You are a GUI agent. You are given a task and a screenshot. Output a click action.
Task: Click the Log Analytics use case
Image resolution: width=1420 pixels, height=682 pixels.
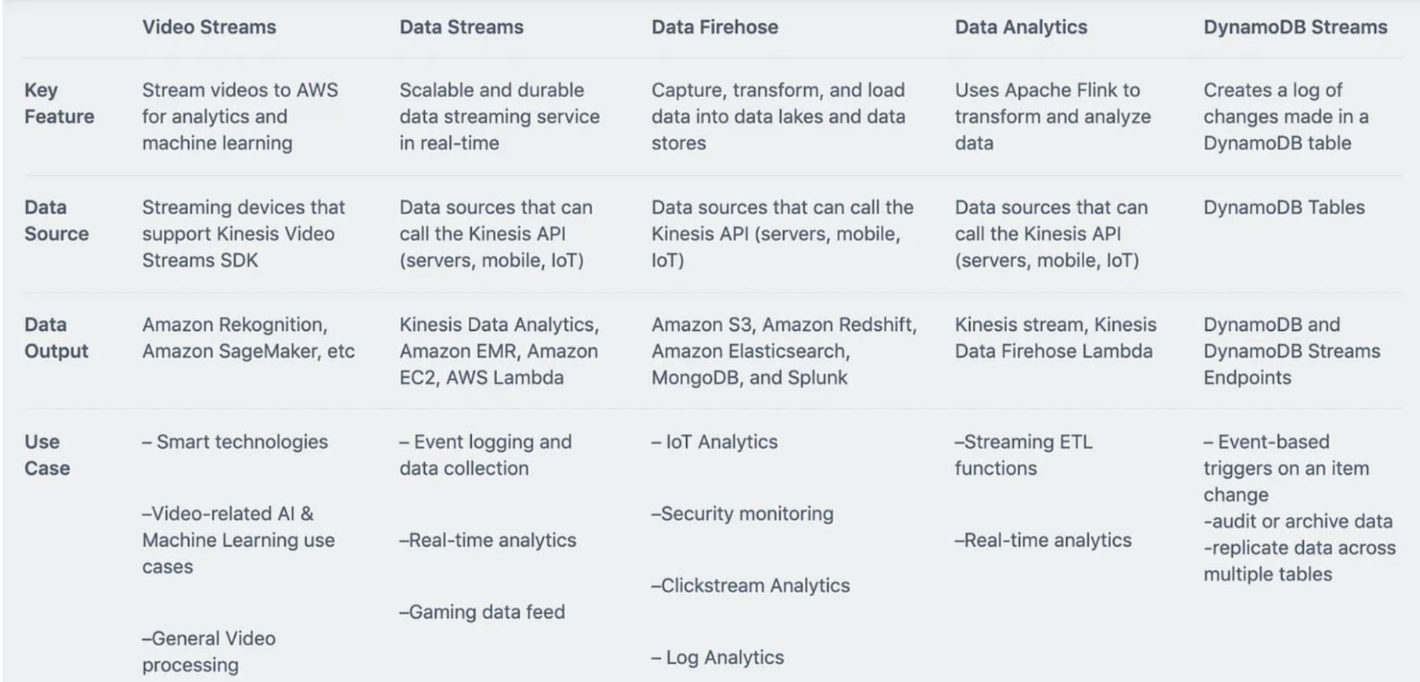point(718,657)
